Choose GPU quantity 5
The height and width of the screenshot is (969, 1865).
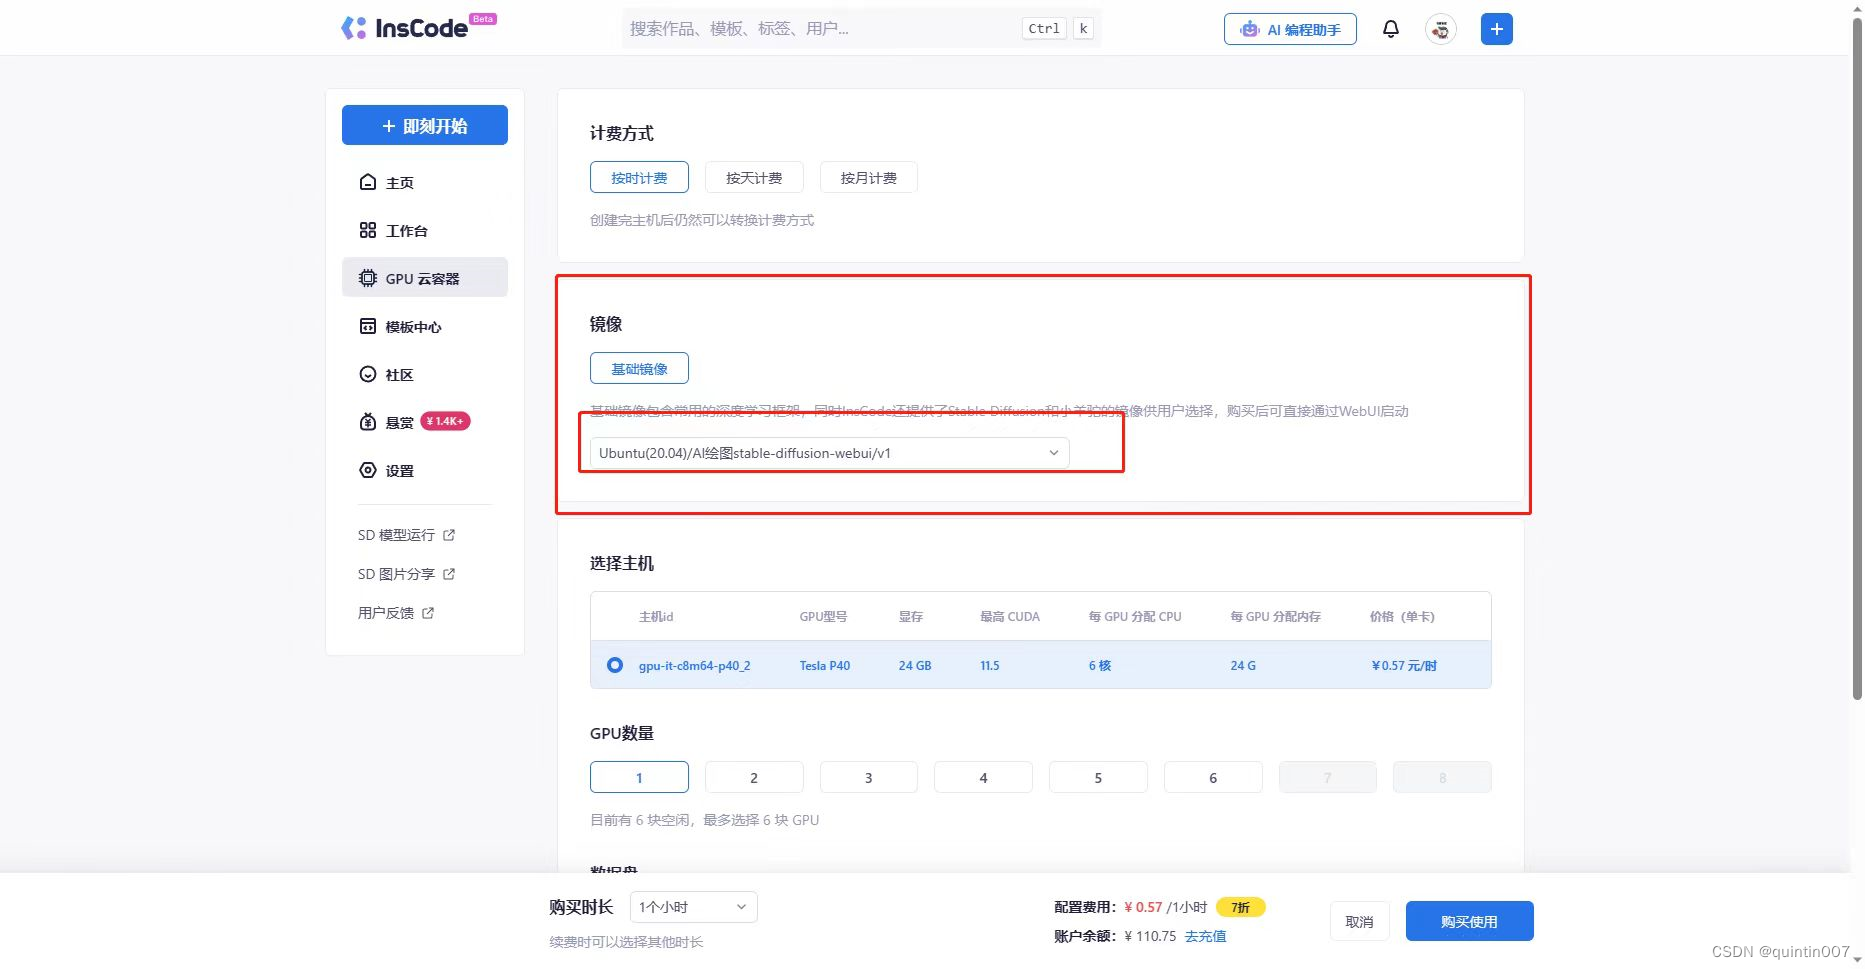tap(1098, 777)
